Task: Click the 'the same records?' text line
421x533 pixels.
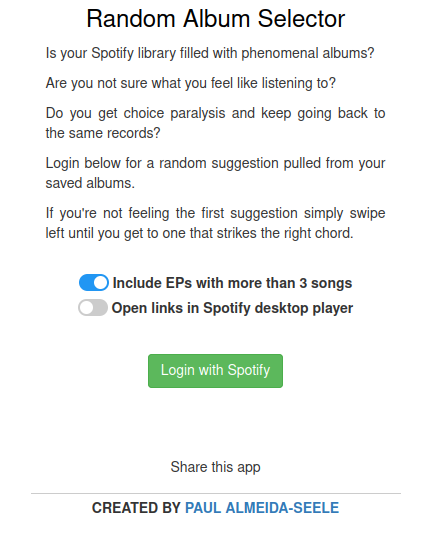Action: tap(103, 133)
